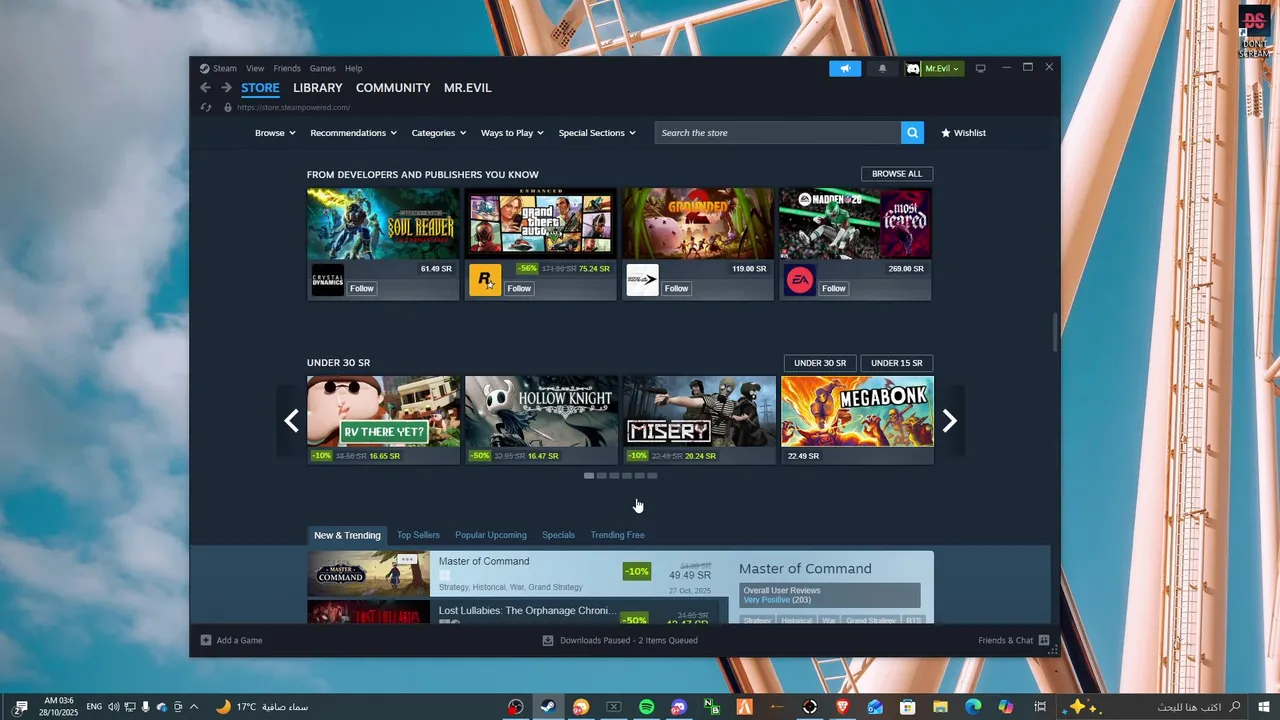This screenshot has height=720, width=1280.
Task: Select the Trending Free tab
Action: 617,535
